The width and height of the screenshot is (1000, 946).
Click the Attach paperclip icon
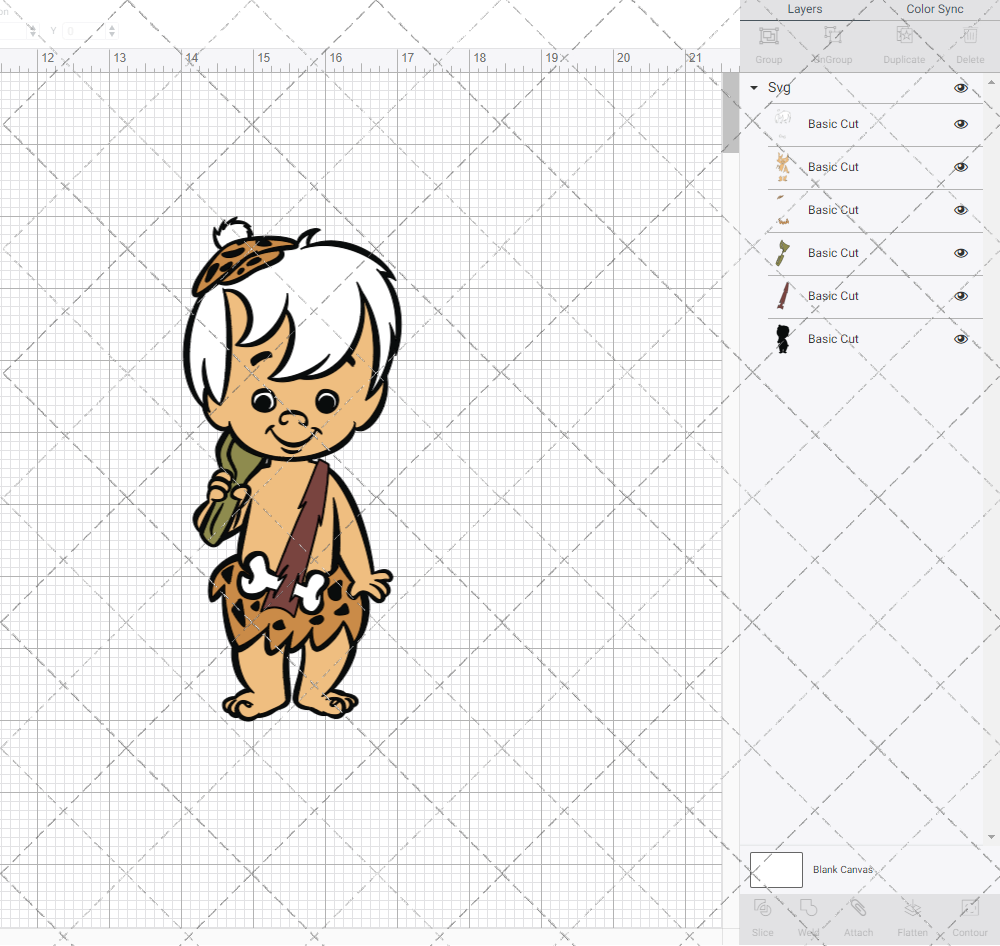[858, 908]
